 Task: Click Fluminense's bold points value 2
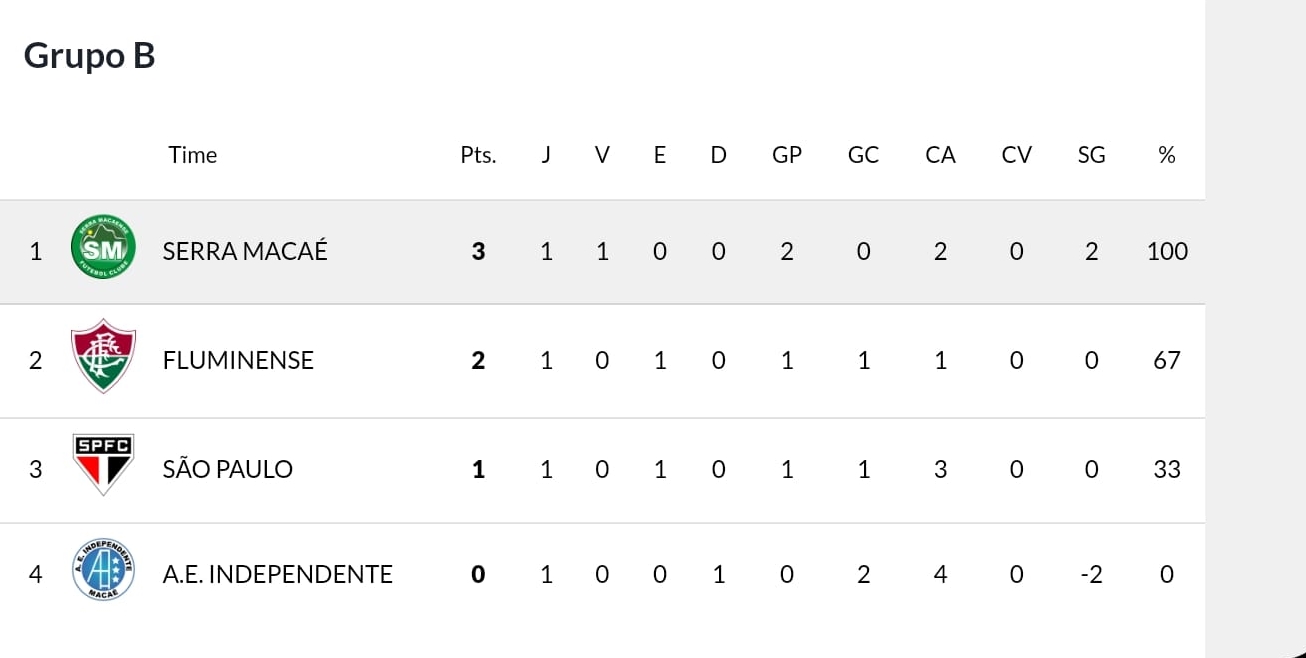(x=478, y=360)
